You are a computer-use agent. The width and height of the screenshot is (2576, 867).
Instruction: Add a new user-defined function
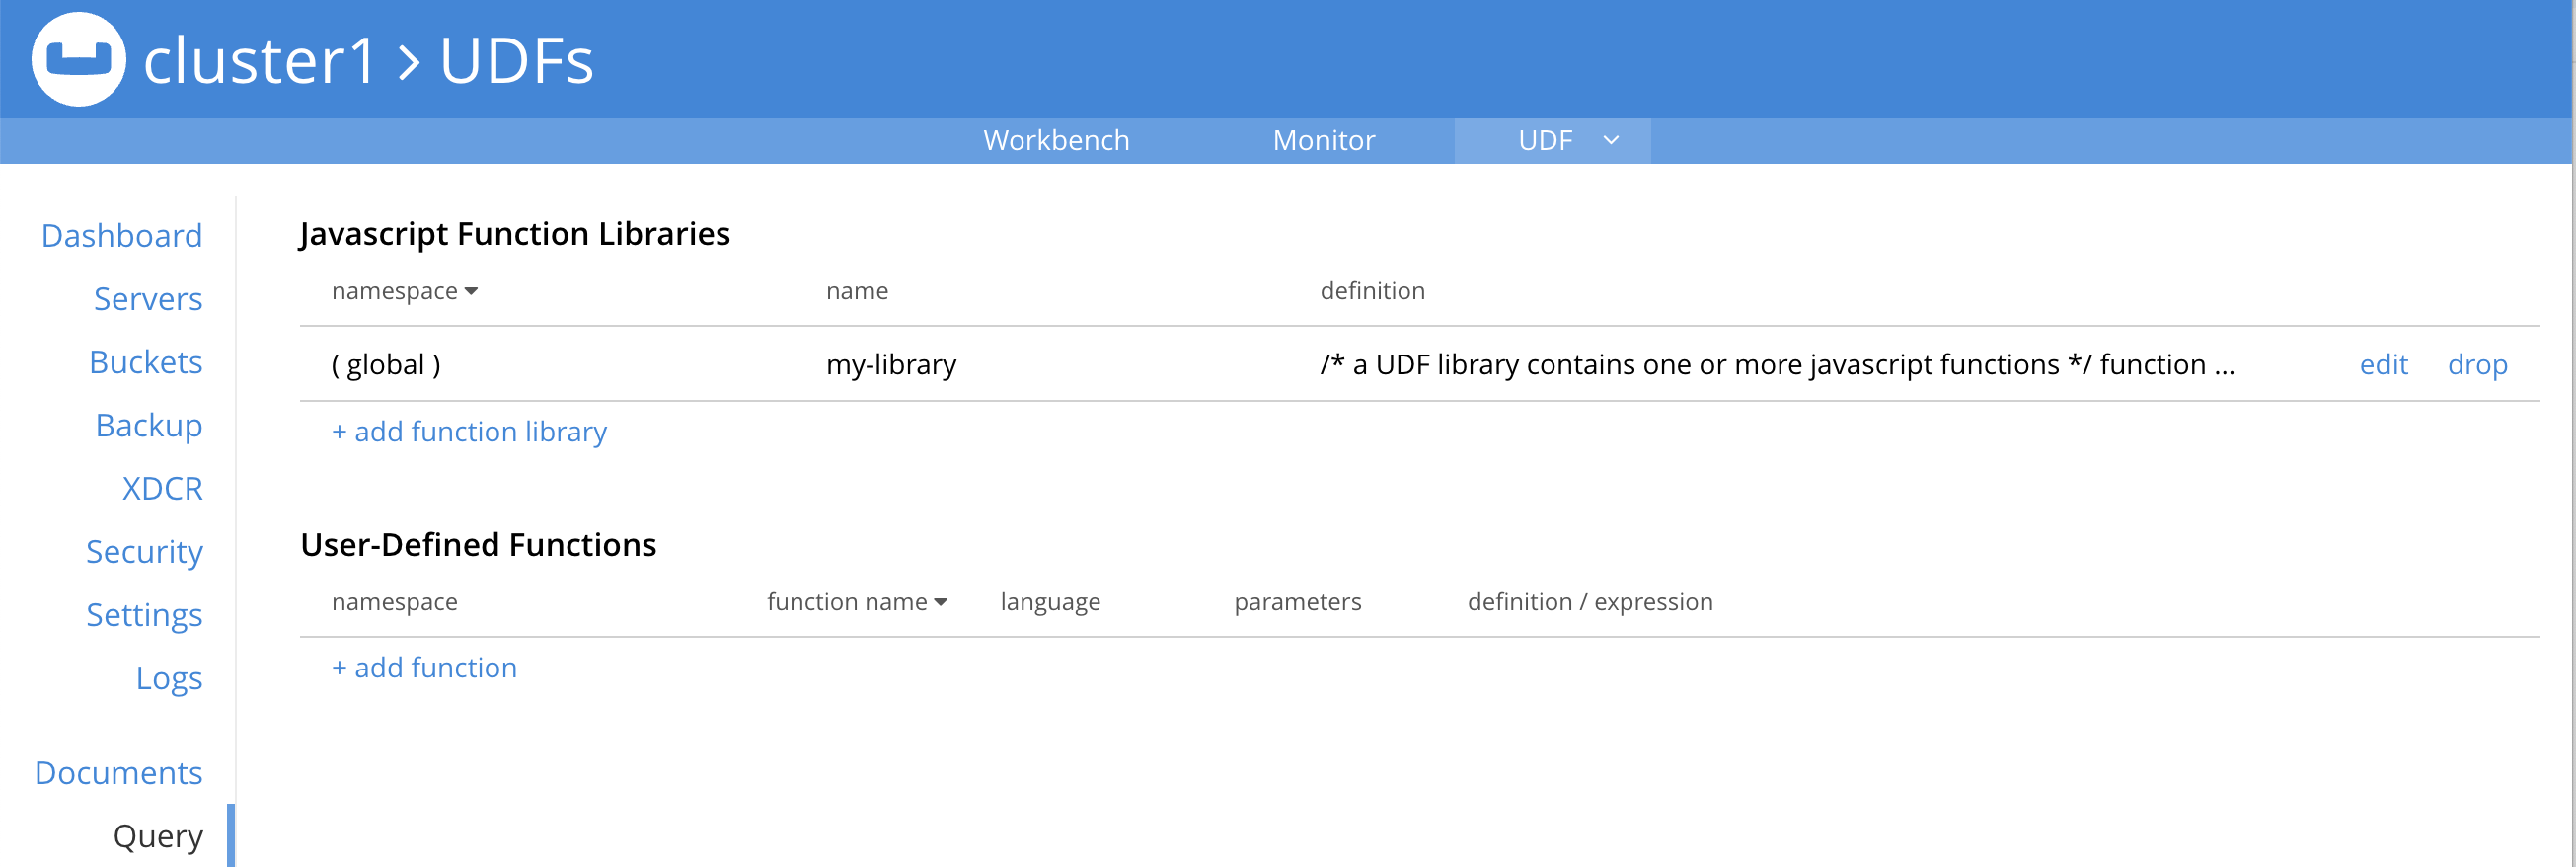coord(424,667)
